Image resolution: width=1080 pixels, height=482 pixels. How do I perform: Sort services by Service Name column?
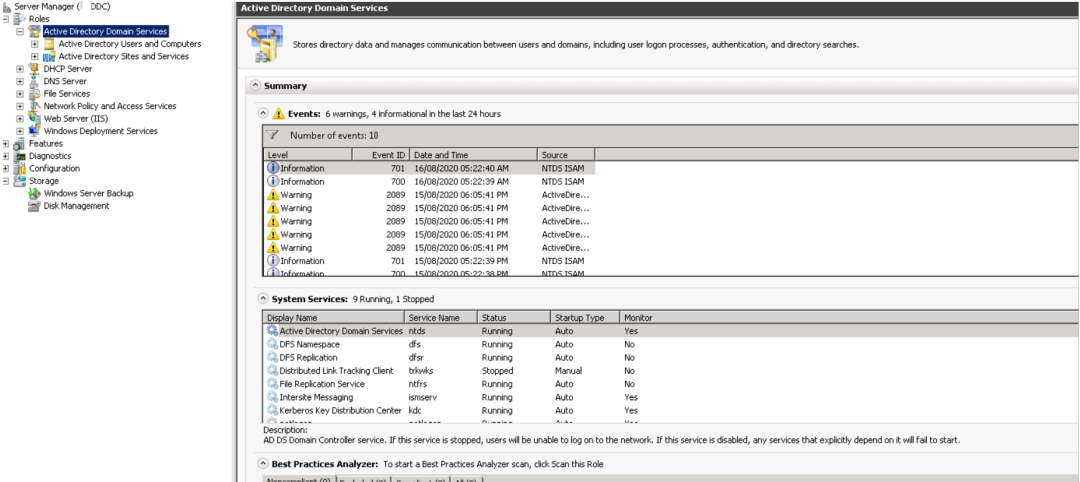[442, 317]
